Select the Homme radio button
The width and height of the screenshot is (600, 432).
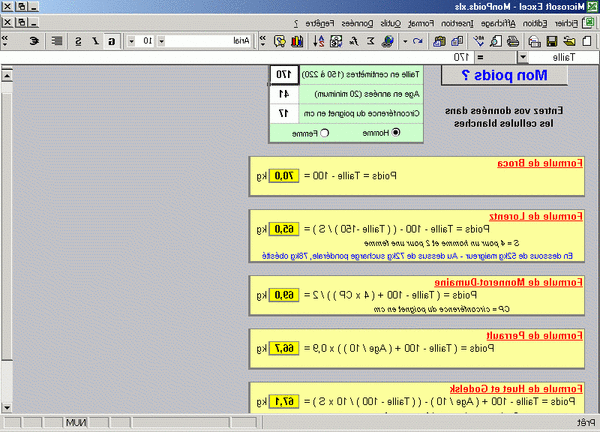(x=396, y=133)
